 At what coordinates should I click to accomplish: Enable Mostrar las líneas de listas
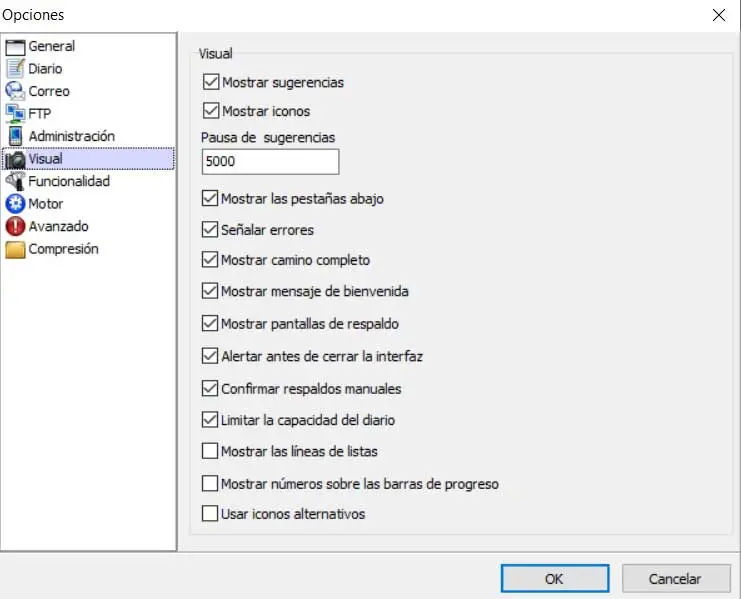[x=210, y=451]
